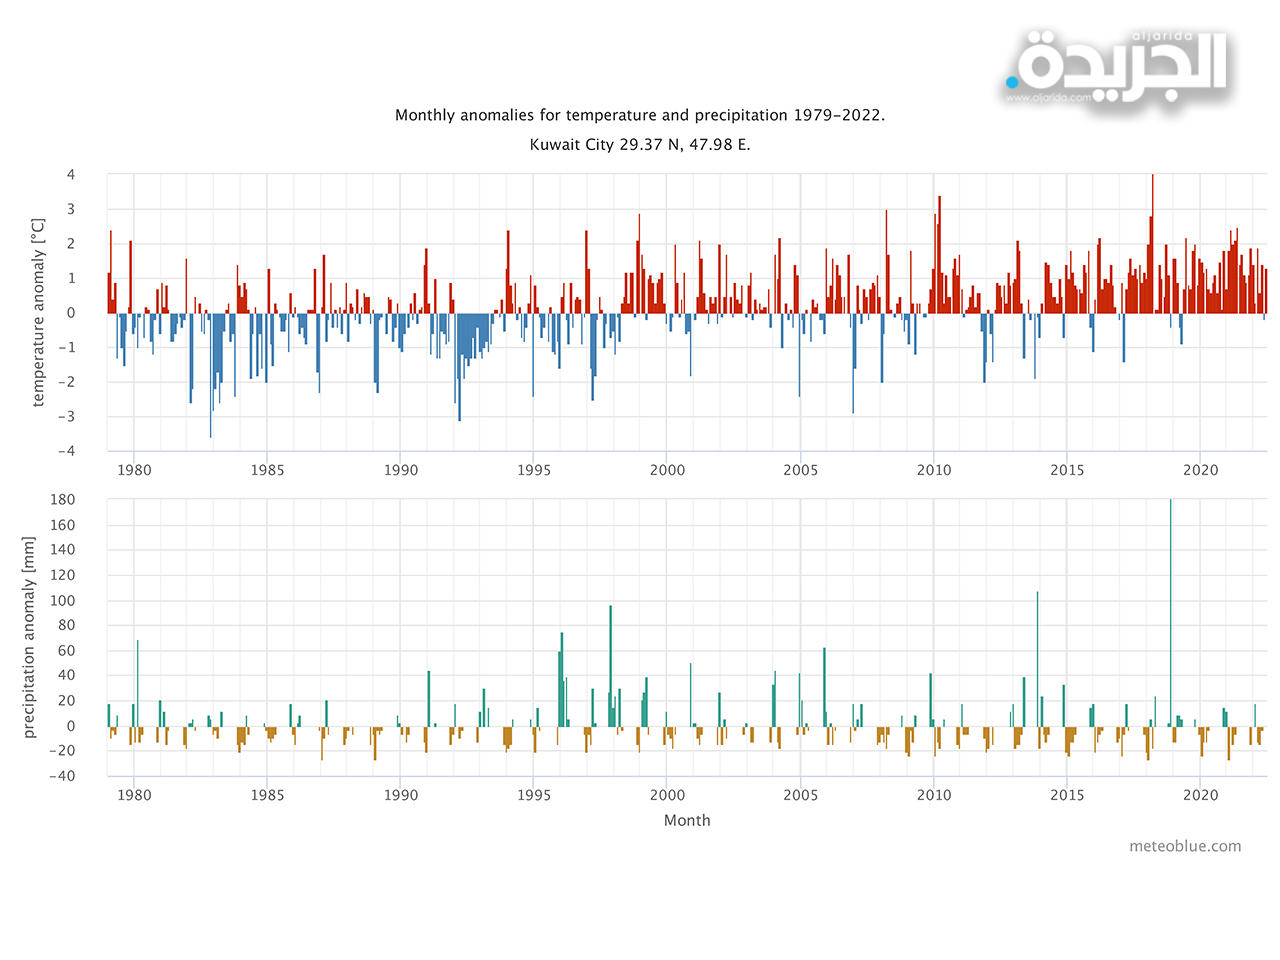This screenshot has height=960, width=1280.
Task: Click the Month x-axis title
Action: [687, 820]
